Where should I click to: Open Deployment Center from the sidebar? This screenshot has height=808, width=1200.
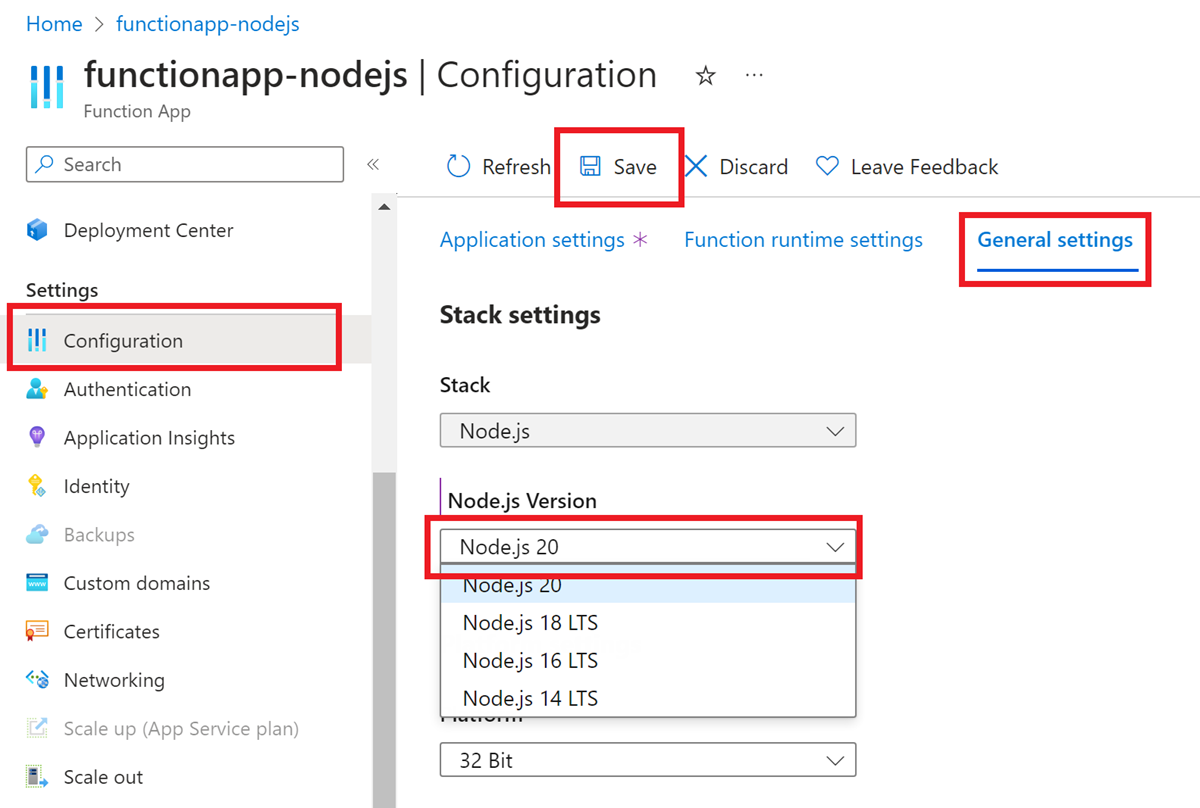click(x=148, y=231)
